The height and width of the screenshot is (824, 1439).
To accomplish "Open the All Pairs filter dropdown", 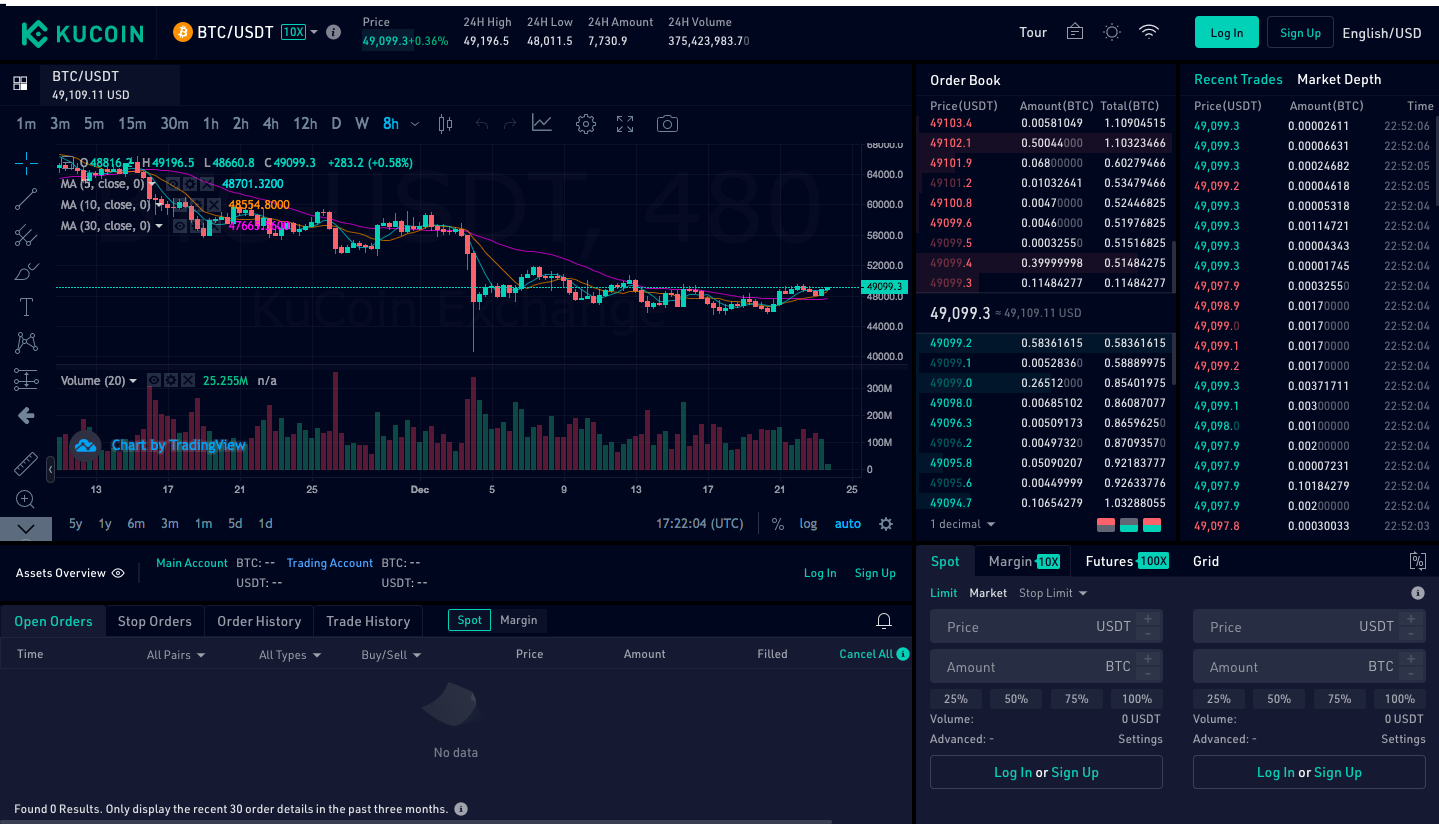I will point(176,655).
